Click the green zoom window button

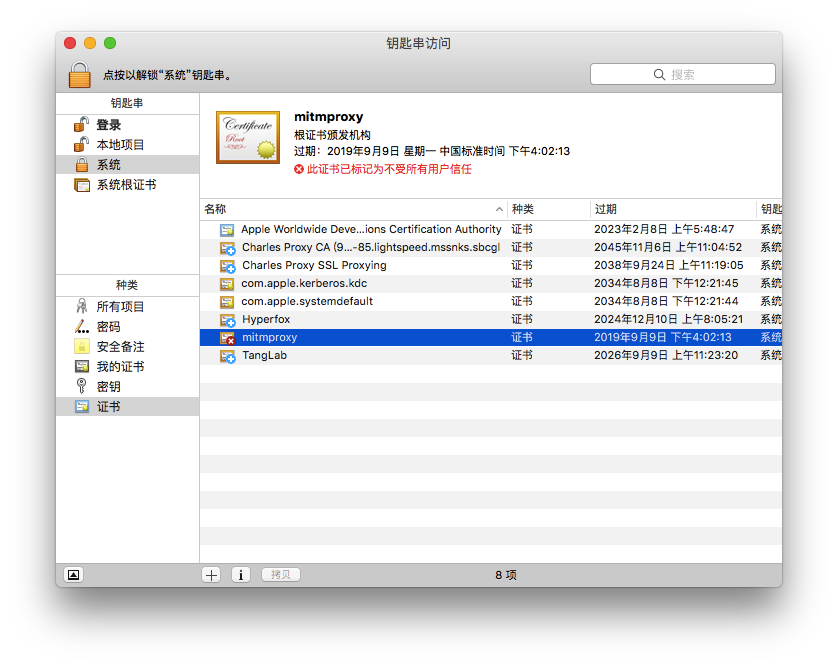click(x=110, y=43)
